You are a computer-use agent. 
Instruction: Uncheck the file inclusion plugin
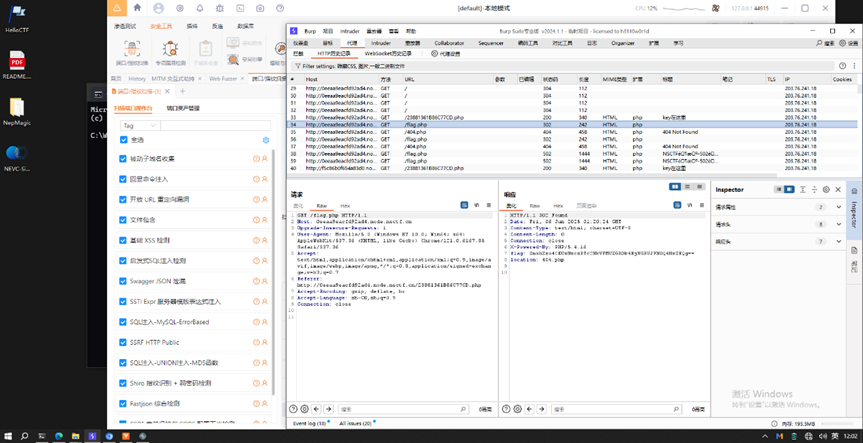pos(123,220)
